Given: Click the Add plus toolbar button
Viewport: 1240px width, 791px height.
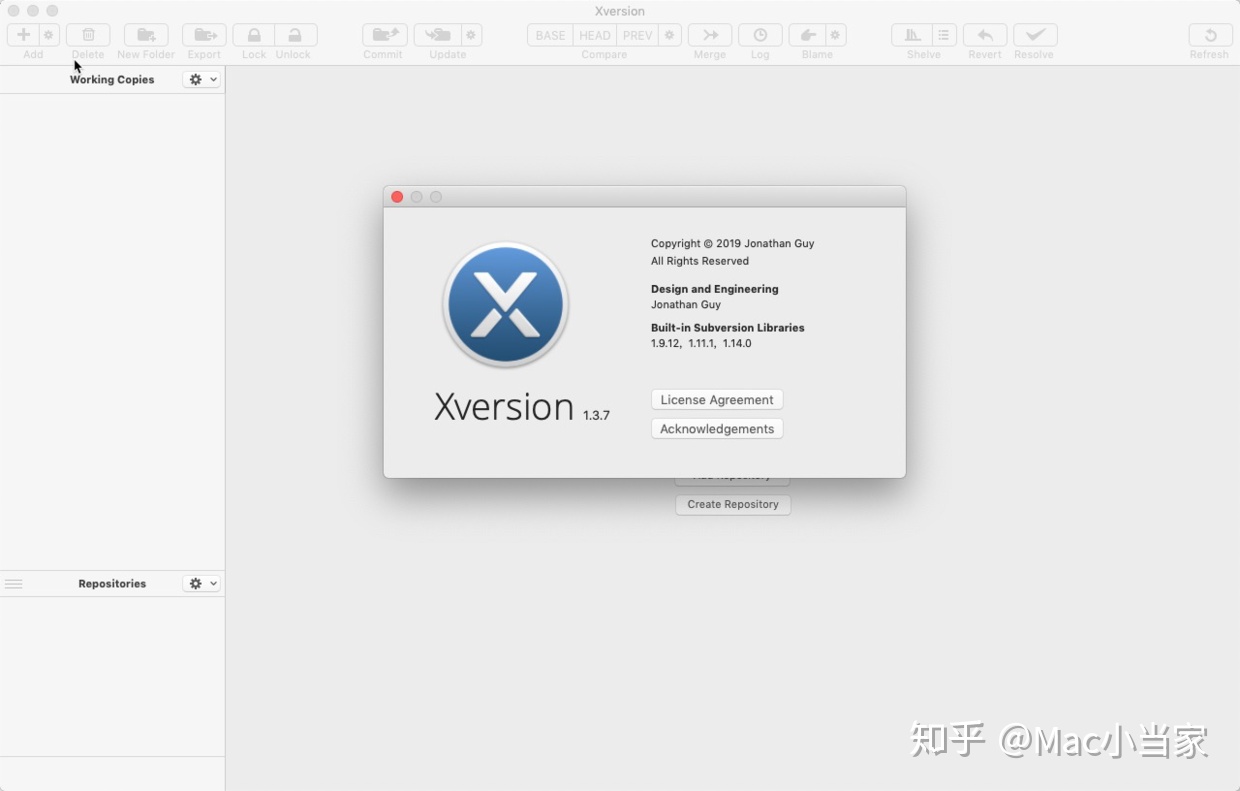Looking at the screenshot, I should [23, 35].
